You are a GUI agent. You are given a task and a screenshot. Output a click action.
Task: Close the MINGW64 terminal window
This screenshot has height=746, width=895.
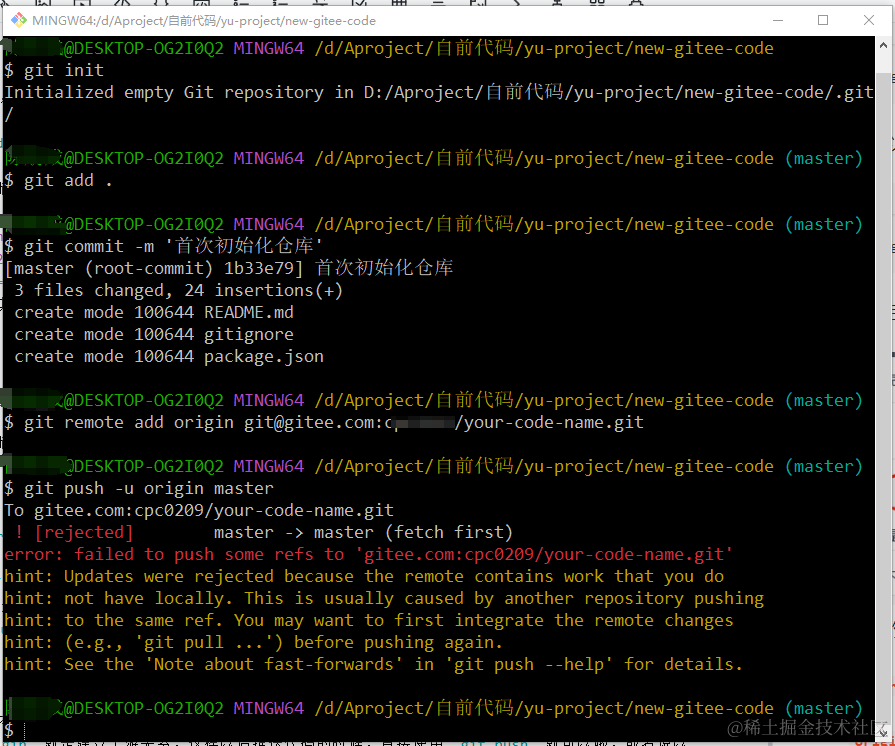pos(868,21)
